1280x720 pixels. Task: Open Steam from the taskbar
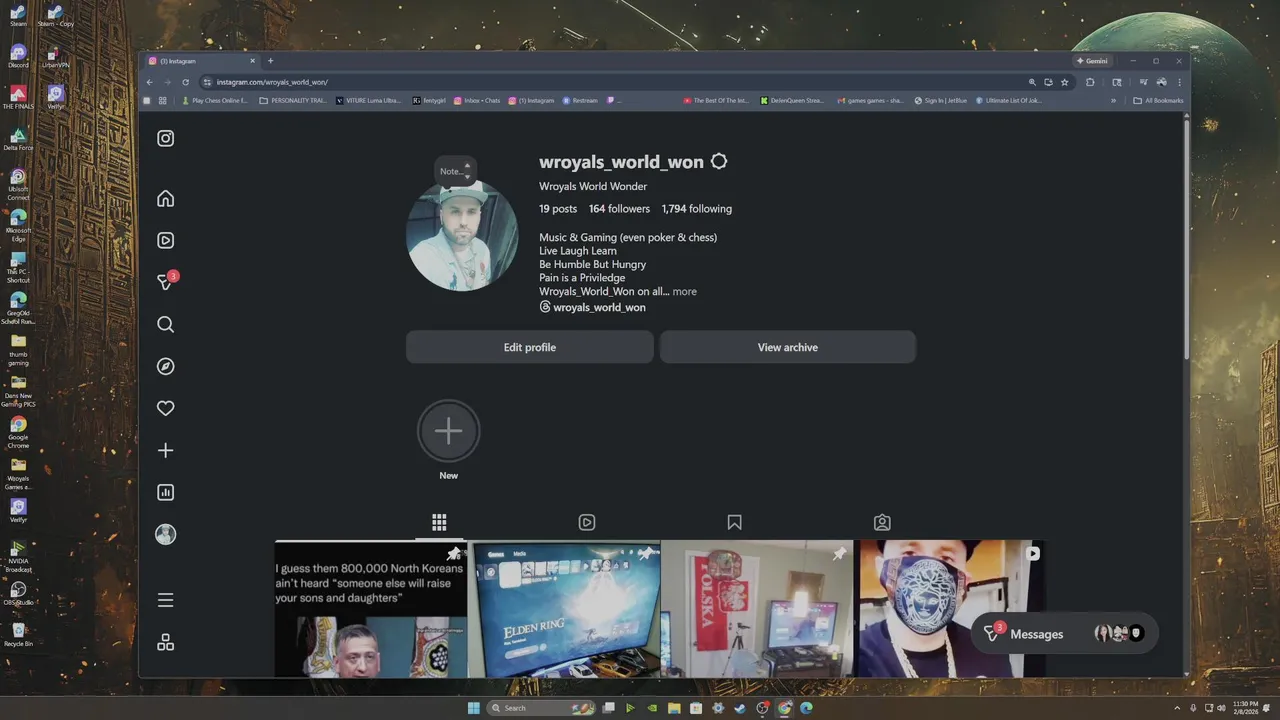pos(740,708)
